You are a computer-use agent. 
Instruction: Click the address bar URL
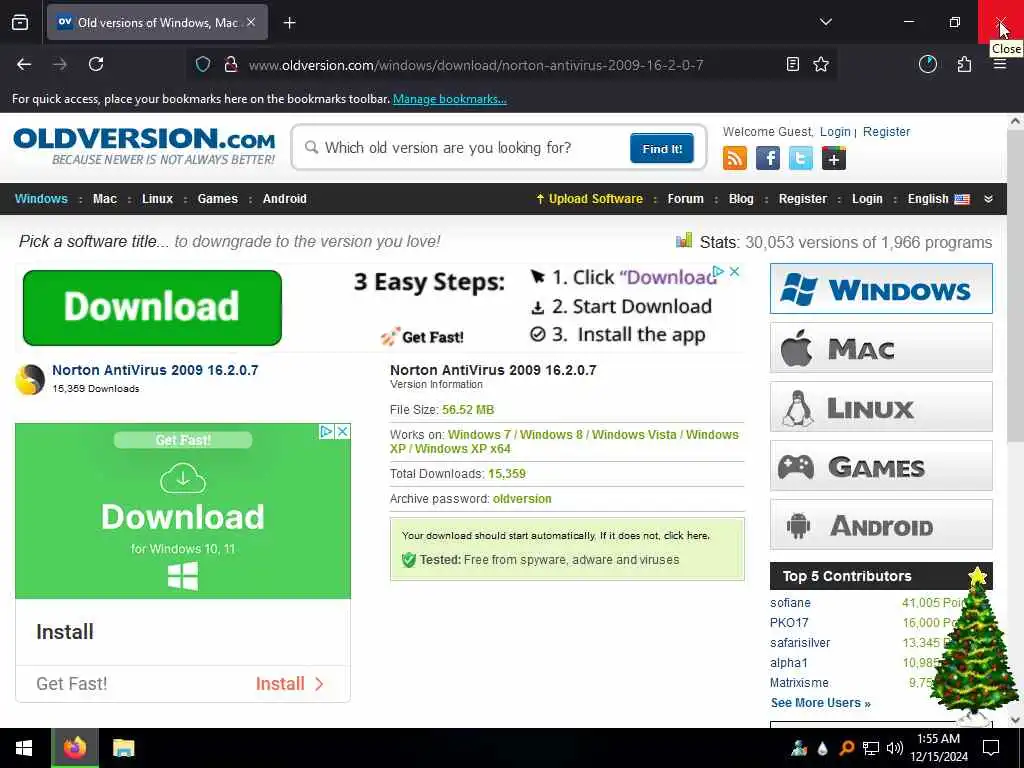click(476, 65)
